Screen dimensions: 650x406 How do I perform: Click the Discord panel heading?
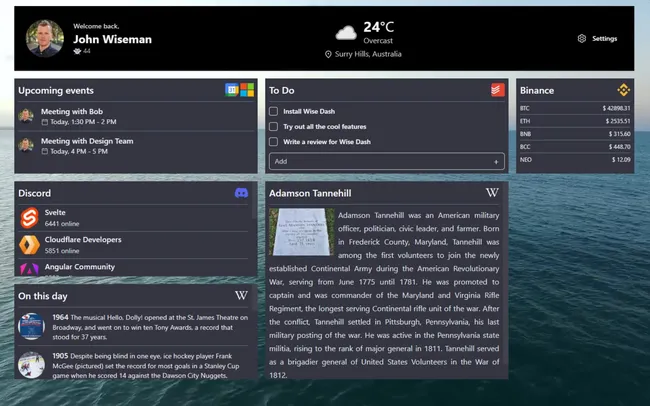coord(34,193)
